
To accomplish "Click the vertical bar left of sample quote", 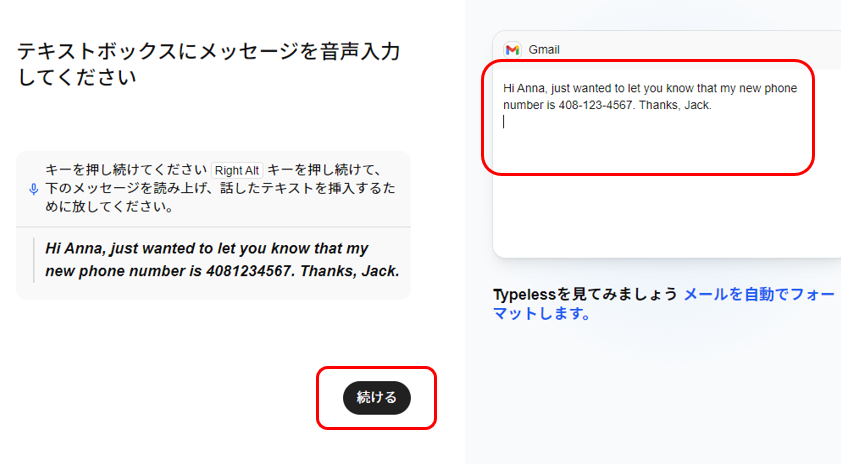I will click(33, 260).
